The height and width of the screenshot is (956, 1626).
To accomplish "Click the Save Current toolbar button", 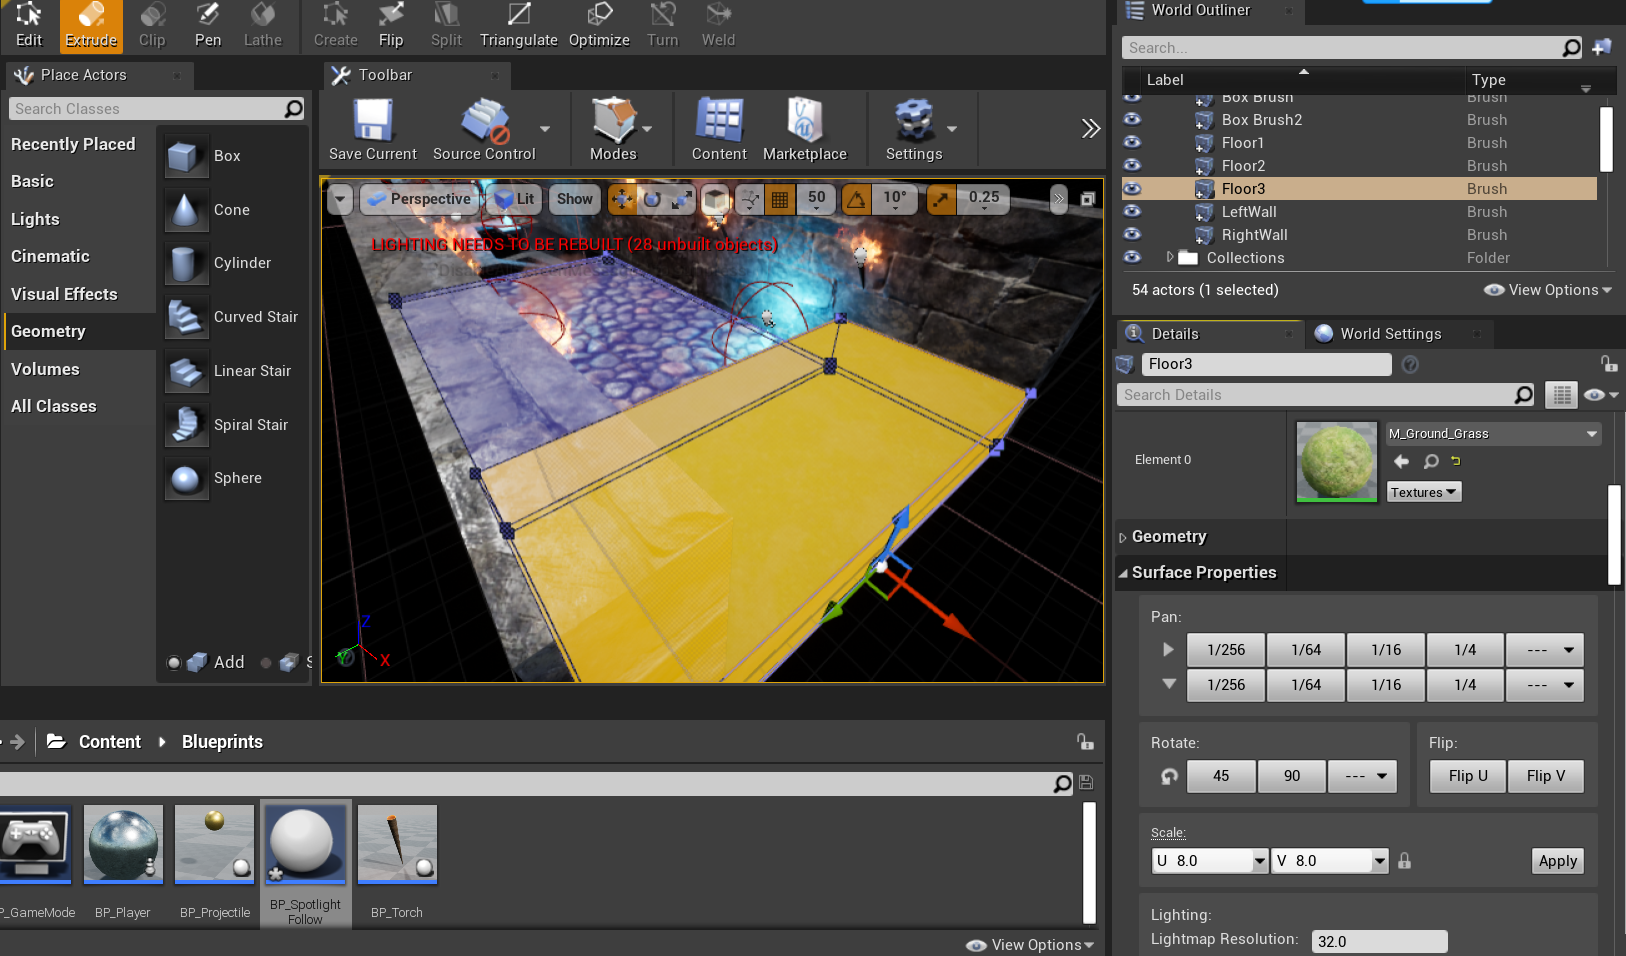I will (372, 130).
